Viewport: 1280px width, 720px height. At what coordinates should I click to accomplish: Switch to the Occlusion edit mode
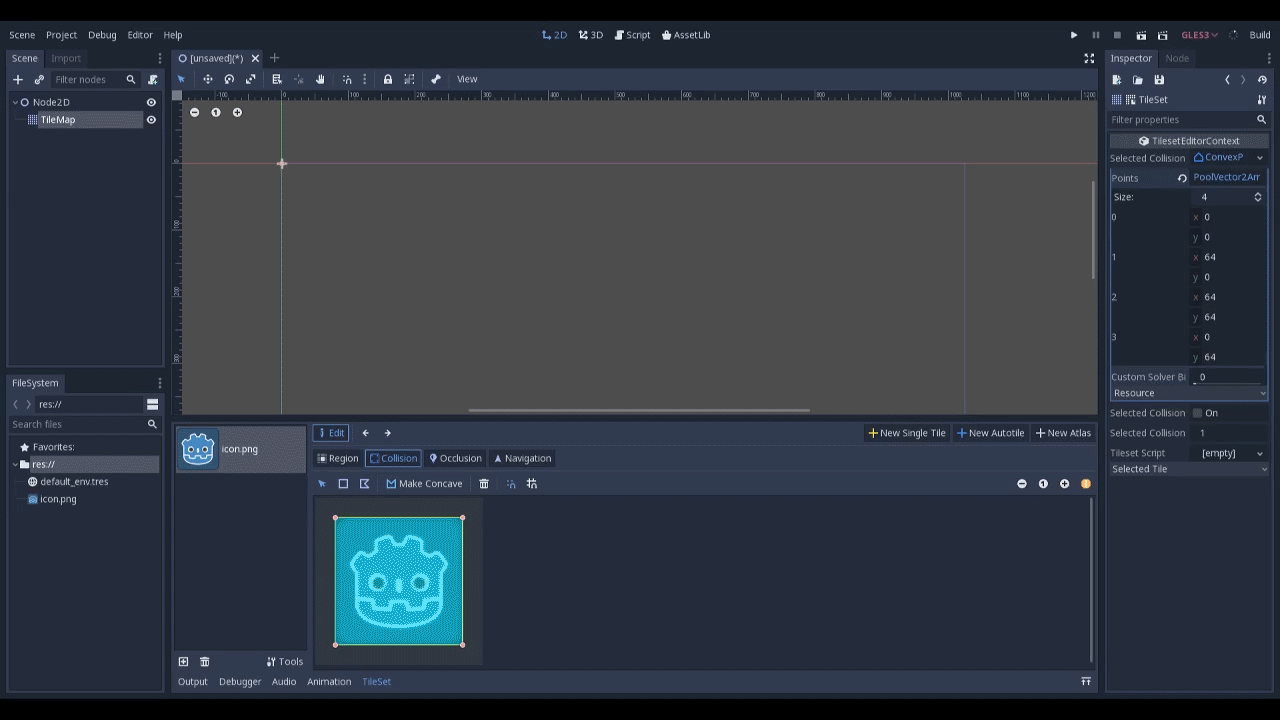pos(455,458)
